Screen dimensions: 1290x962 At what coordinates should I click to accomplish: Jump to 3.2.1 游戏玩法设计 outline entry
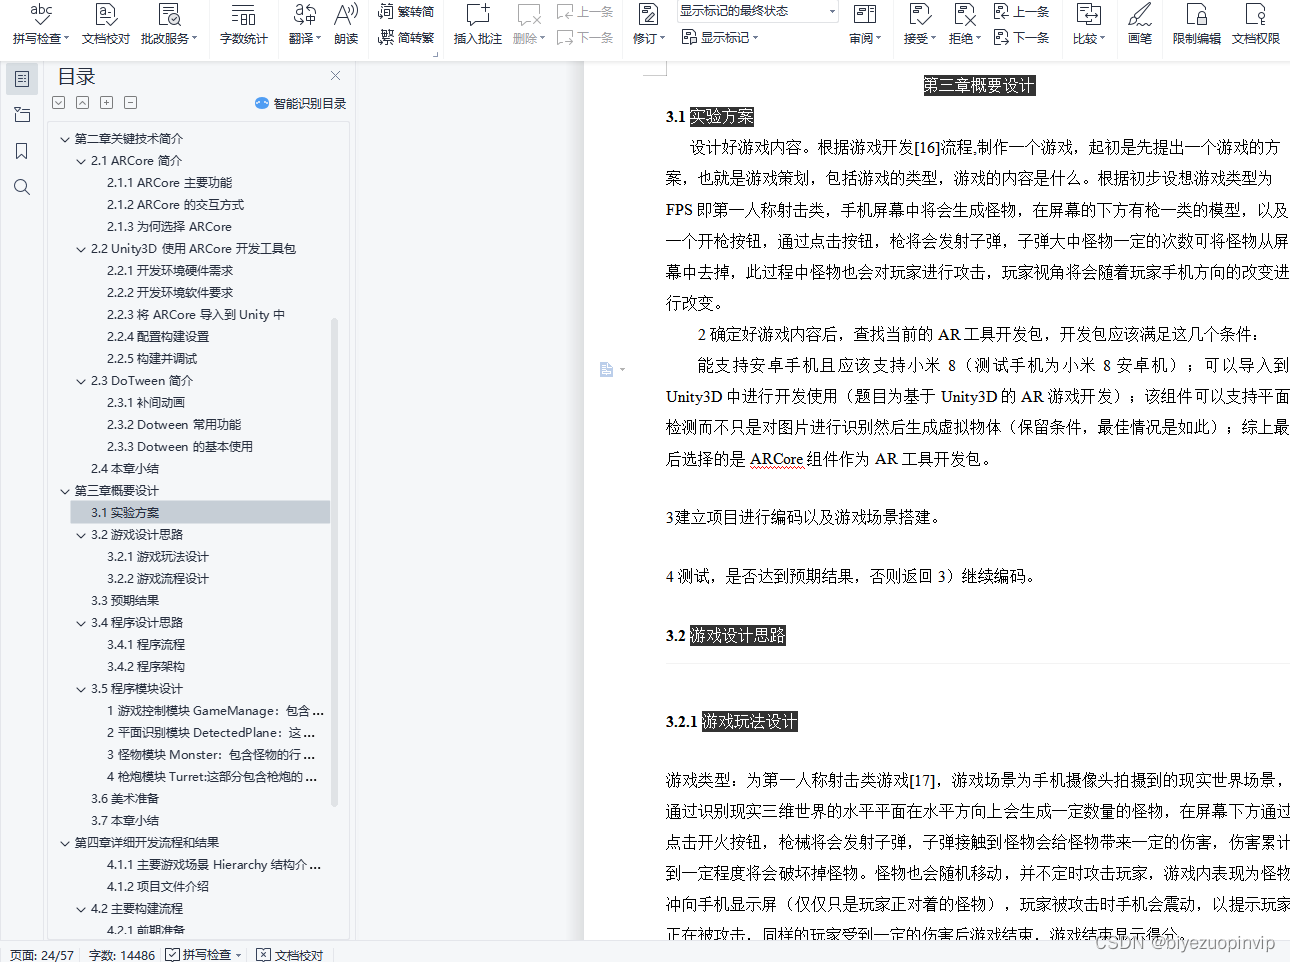point(158,557)
